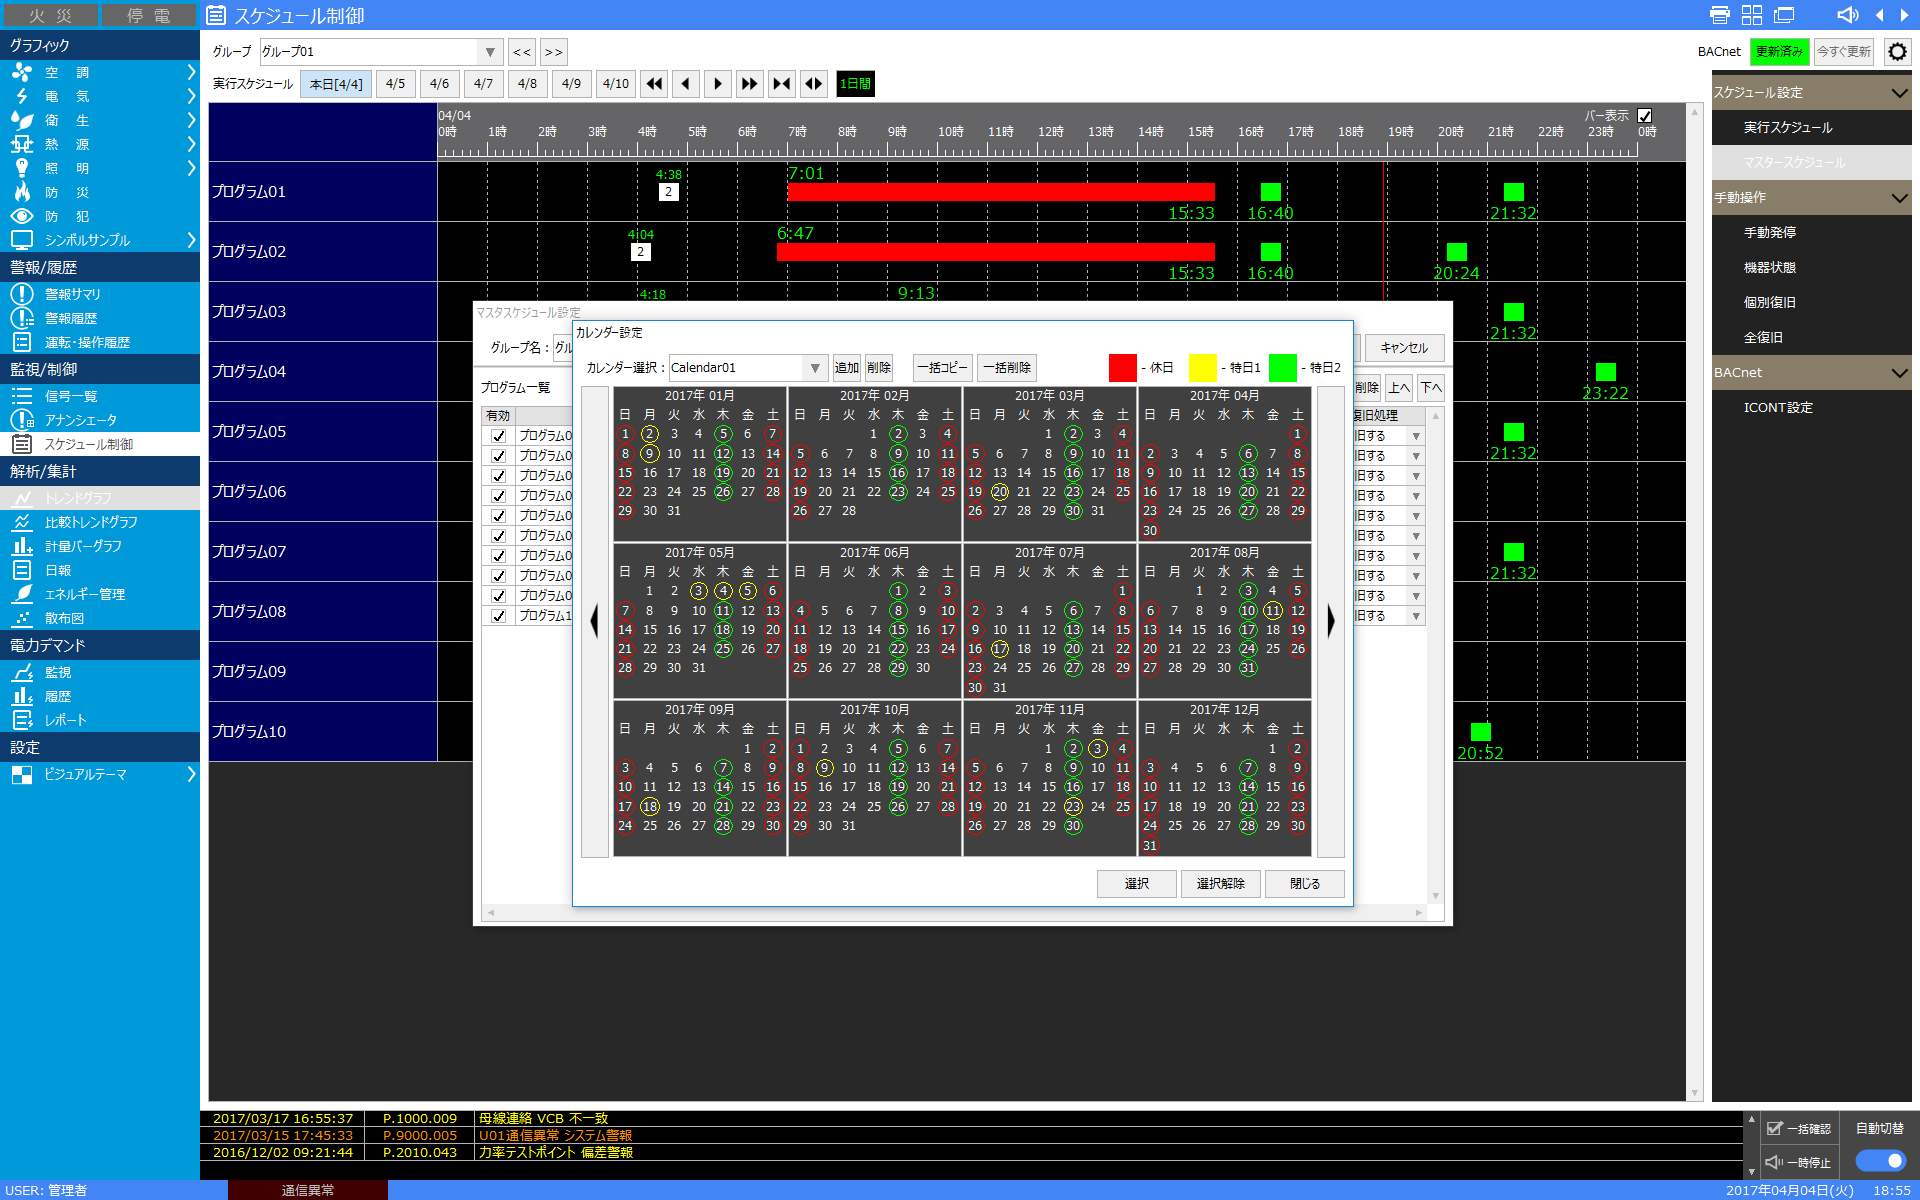Open 信号一覧 signal list
The width and height of the screenshot is (1920, 1200).
tap(100, 396)
